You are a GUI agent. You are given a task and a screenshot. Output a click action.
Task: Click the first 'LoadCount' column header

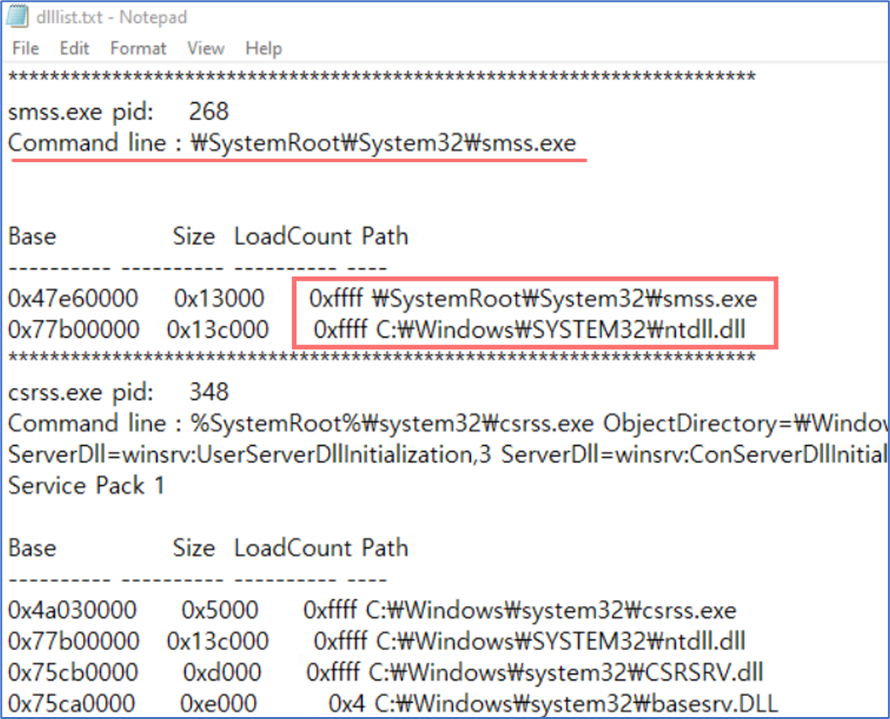coord(293,236)
